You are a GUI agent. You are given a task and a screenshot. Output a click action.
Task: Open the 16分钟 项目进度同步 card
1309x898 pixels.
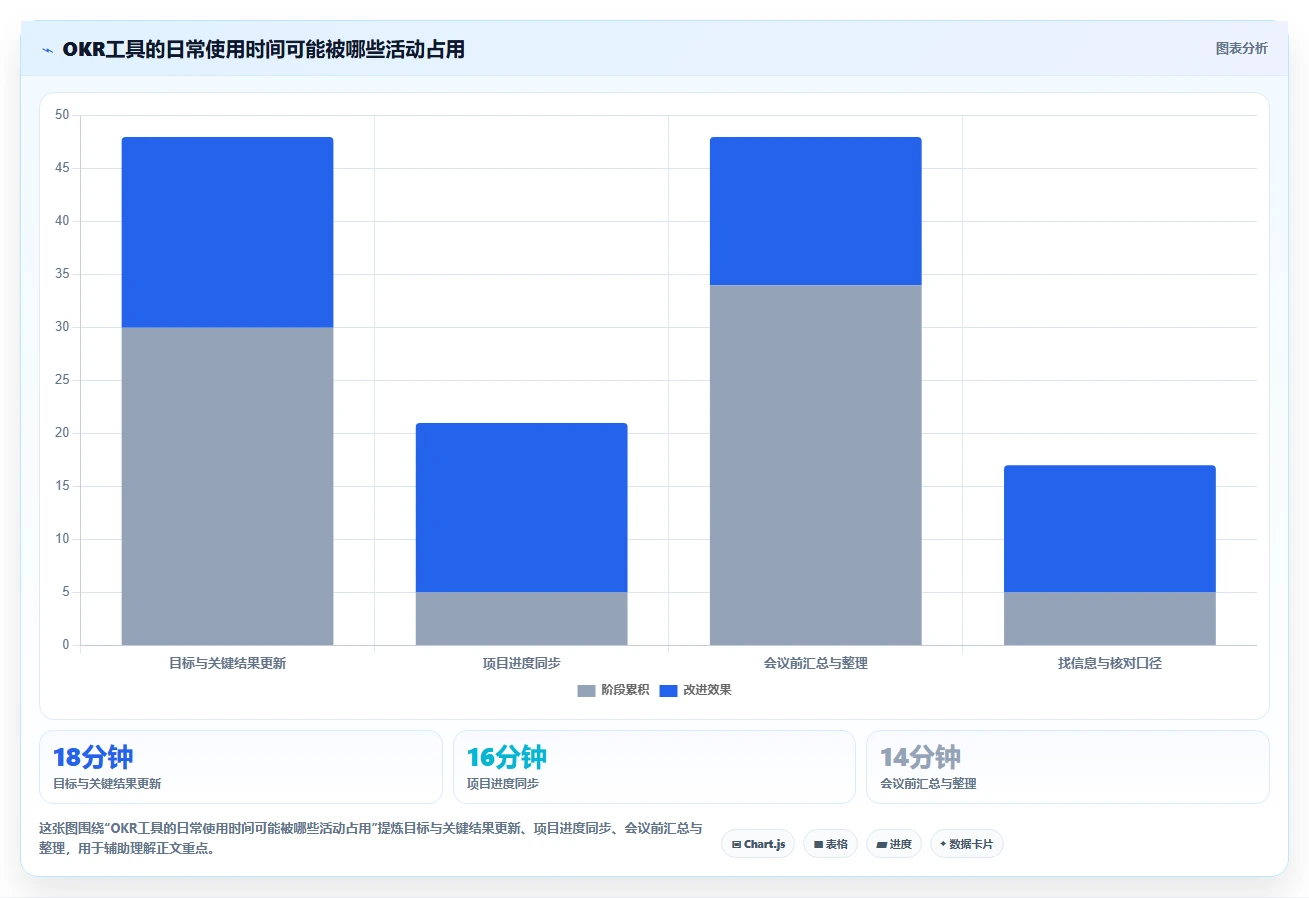coord(654,767)
